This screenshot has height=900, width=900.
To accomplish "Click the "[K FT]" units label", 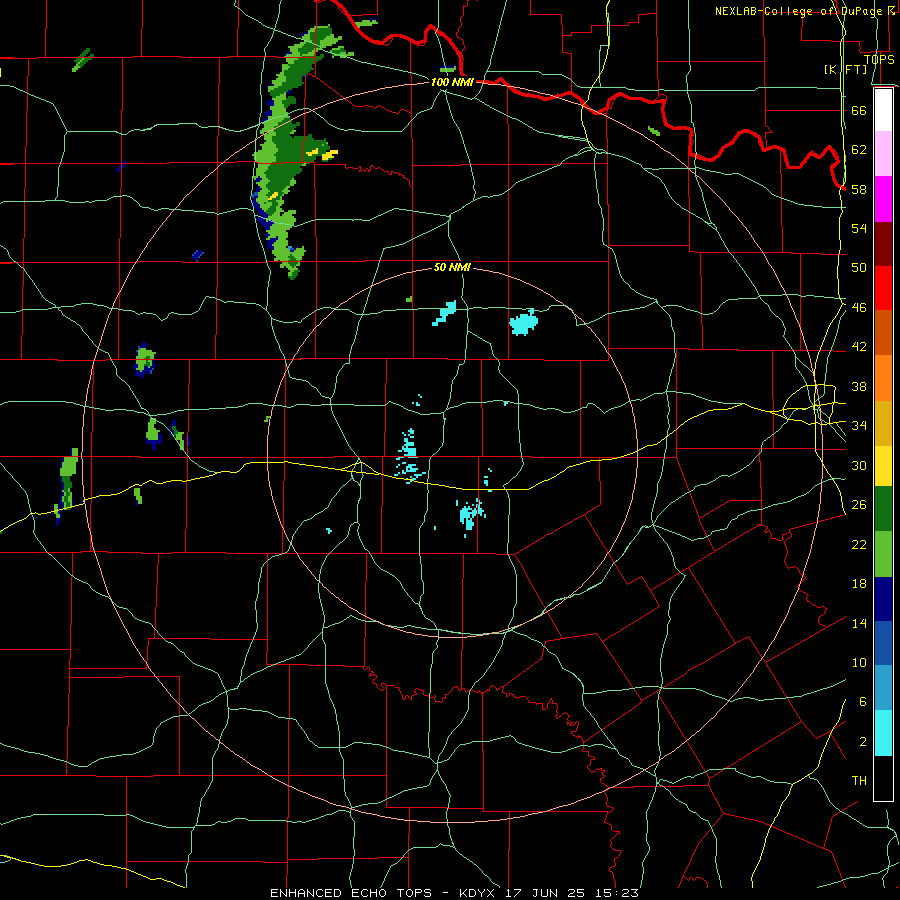I will tap(845, 69).
